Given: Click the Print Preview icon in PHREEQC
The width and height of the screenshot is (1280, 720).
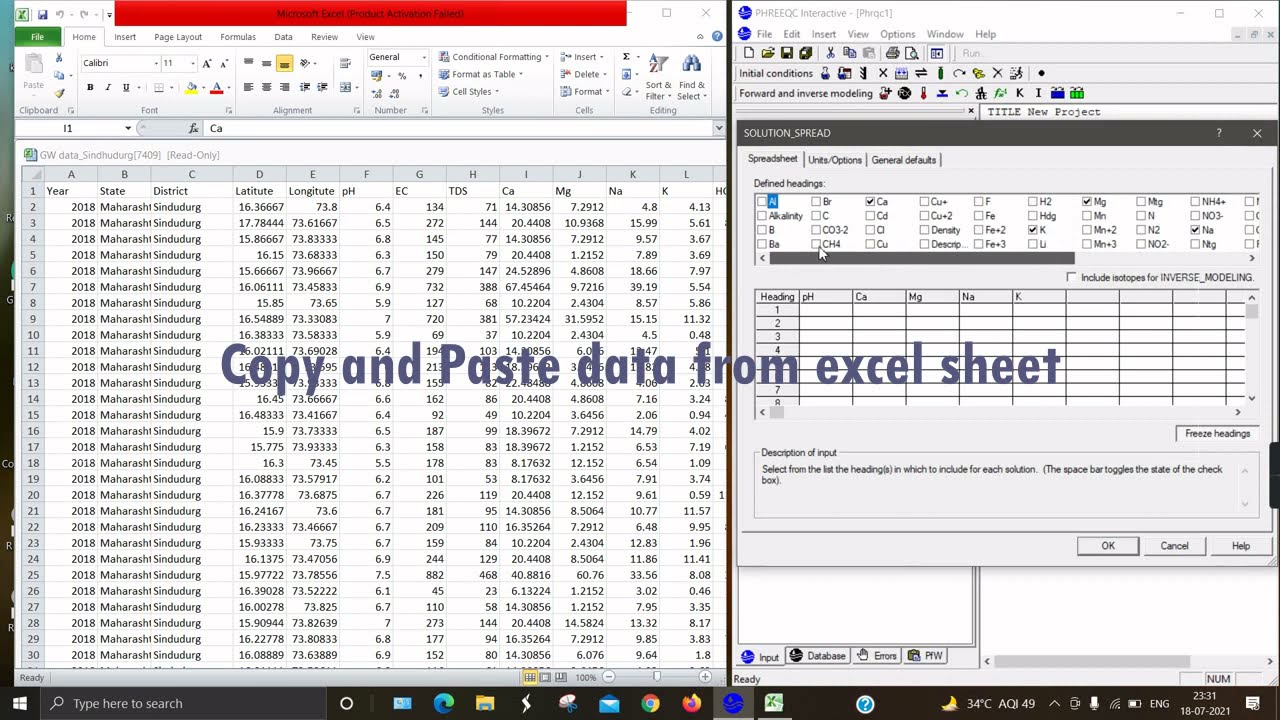Looking at the screenshot, I should coord(912,53).
